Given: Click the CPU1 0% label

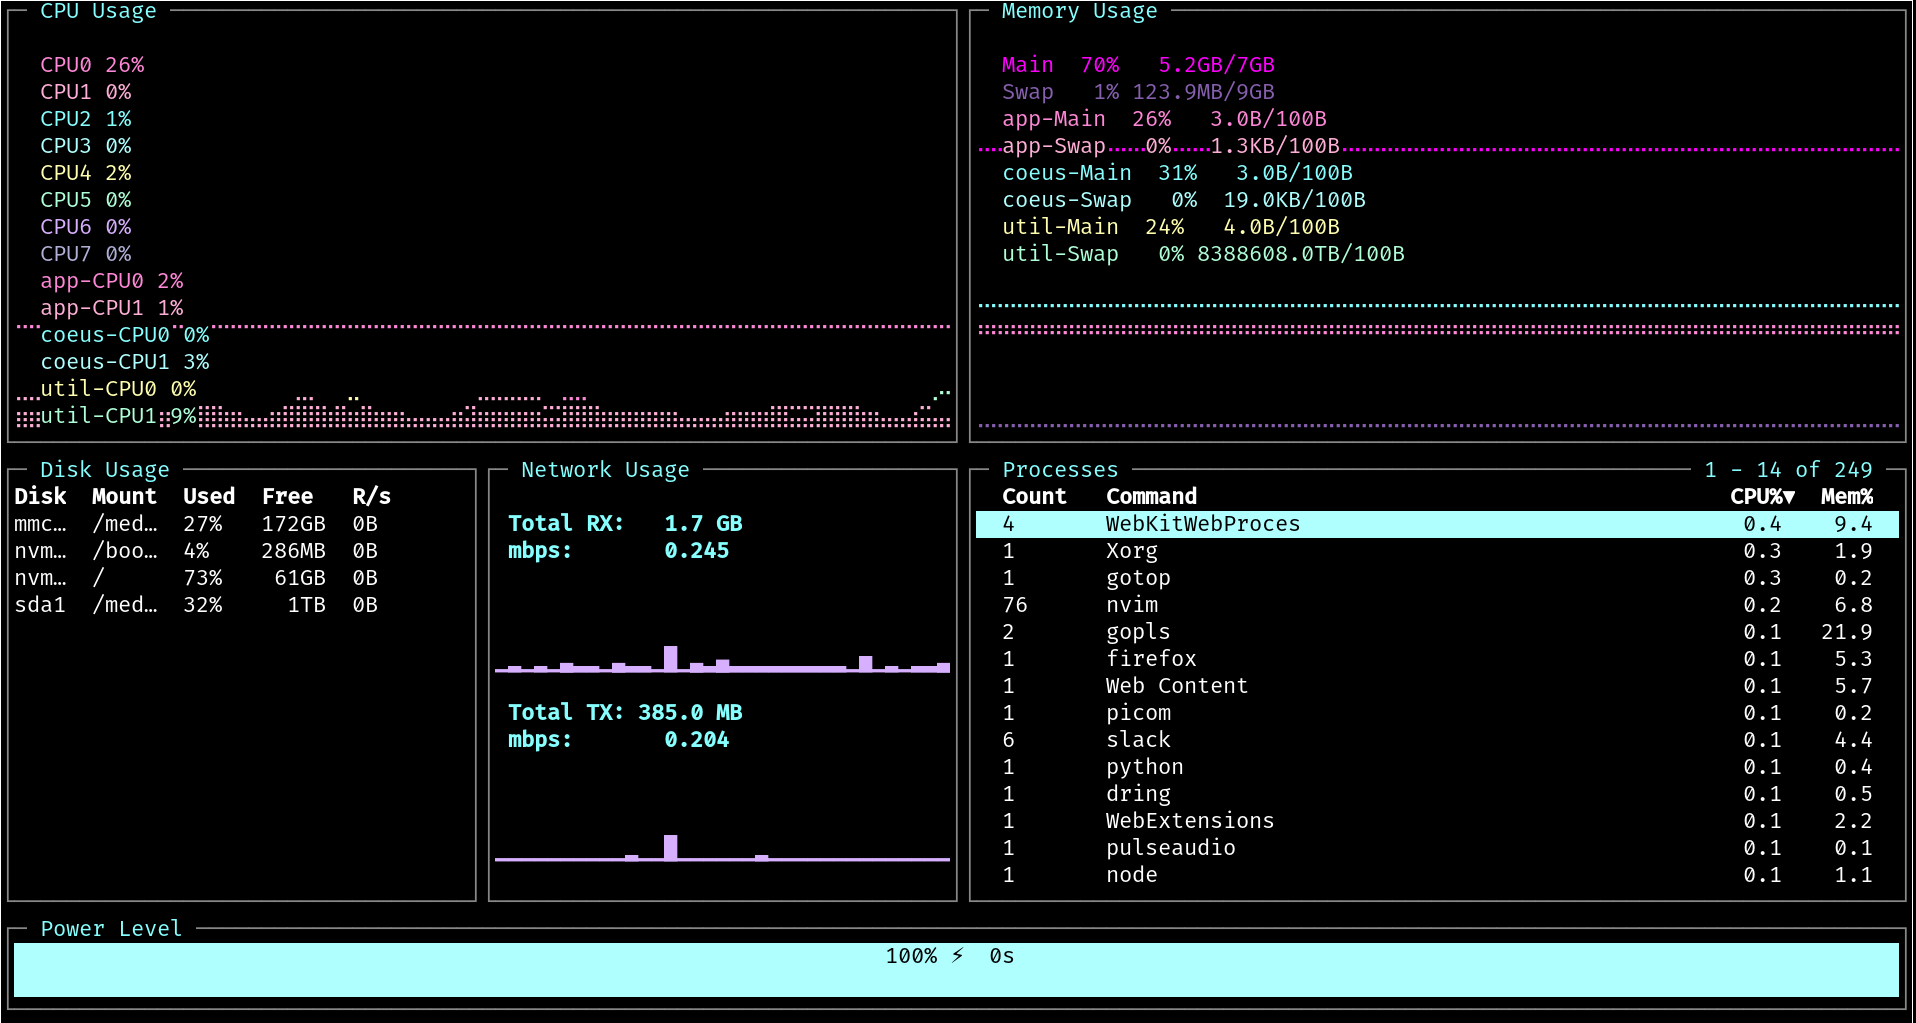Looking at the screenshot, I should [86, 92].
